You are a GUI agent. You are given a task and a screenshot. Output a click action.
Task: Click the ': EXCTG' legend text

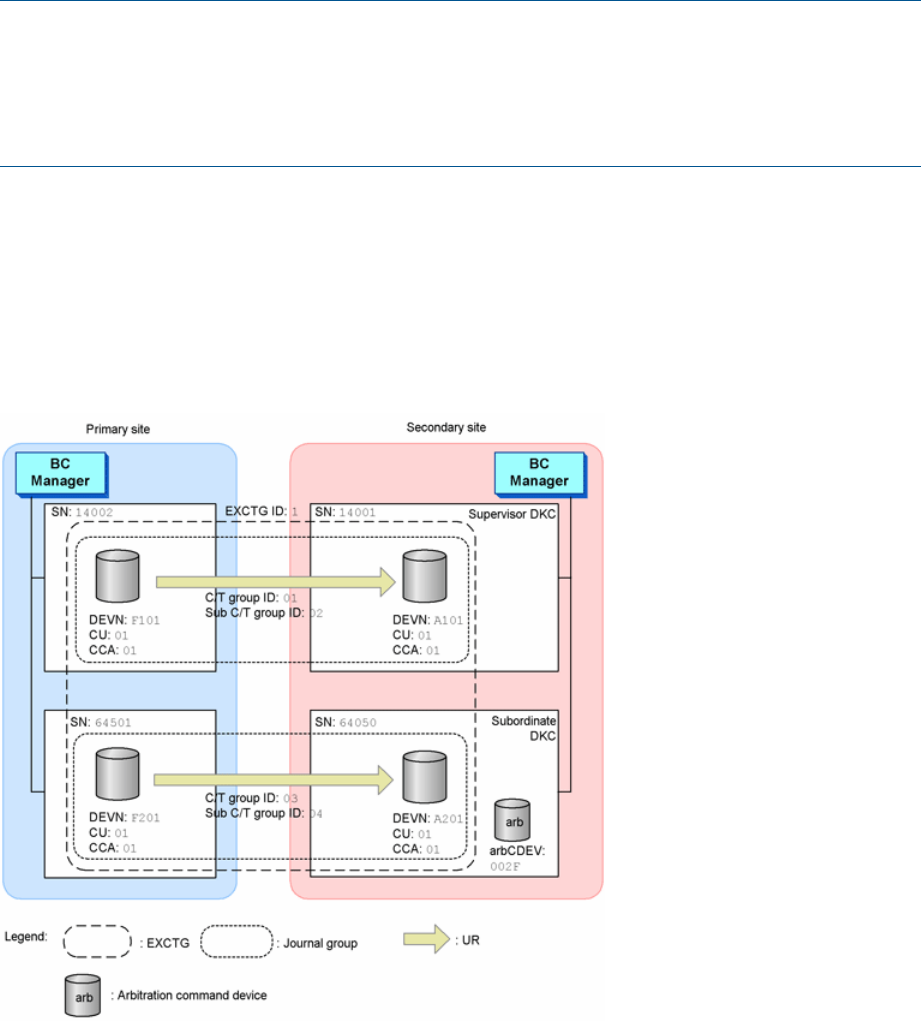click(165, 943)
